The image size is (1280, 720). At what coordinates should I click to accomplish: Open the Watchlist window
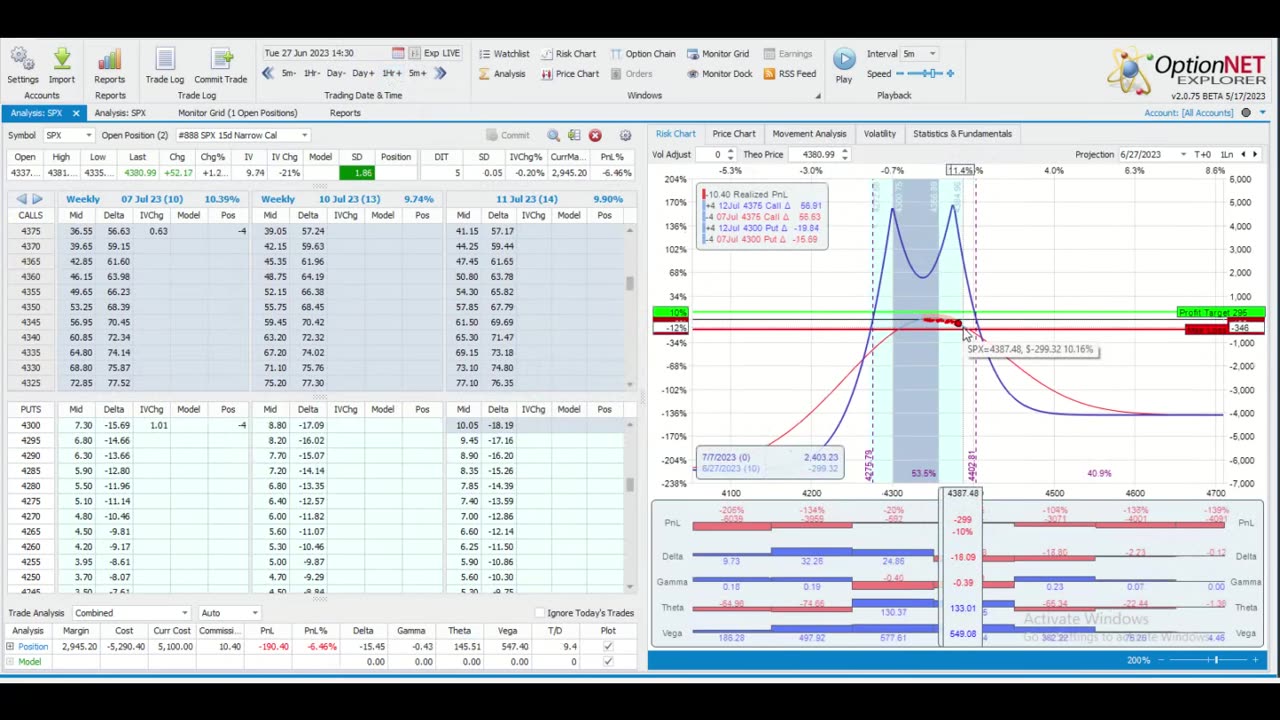[503, 54]
